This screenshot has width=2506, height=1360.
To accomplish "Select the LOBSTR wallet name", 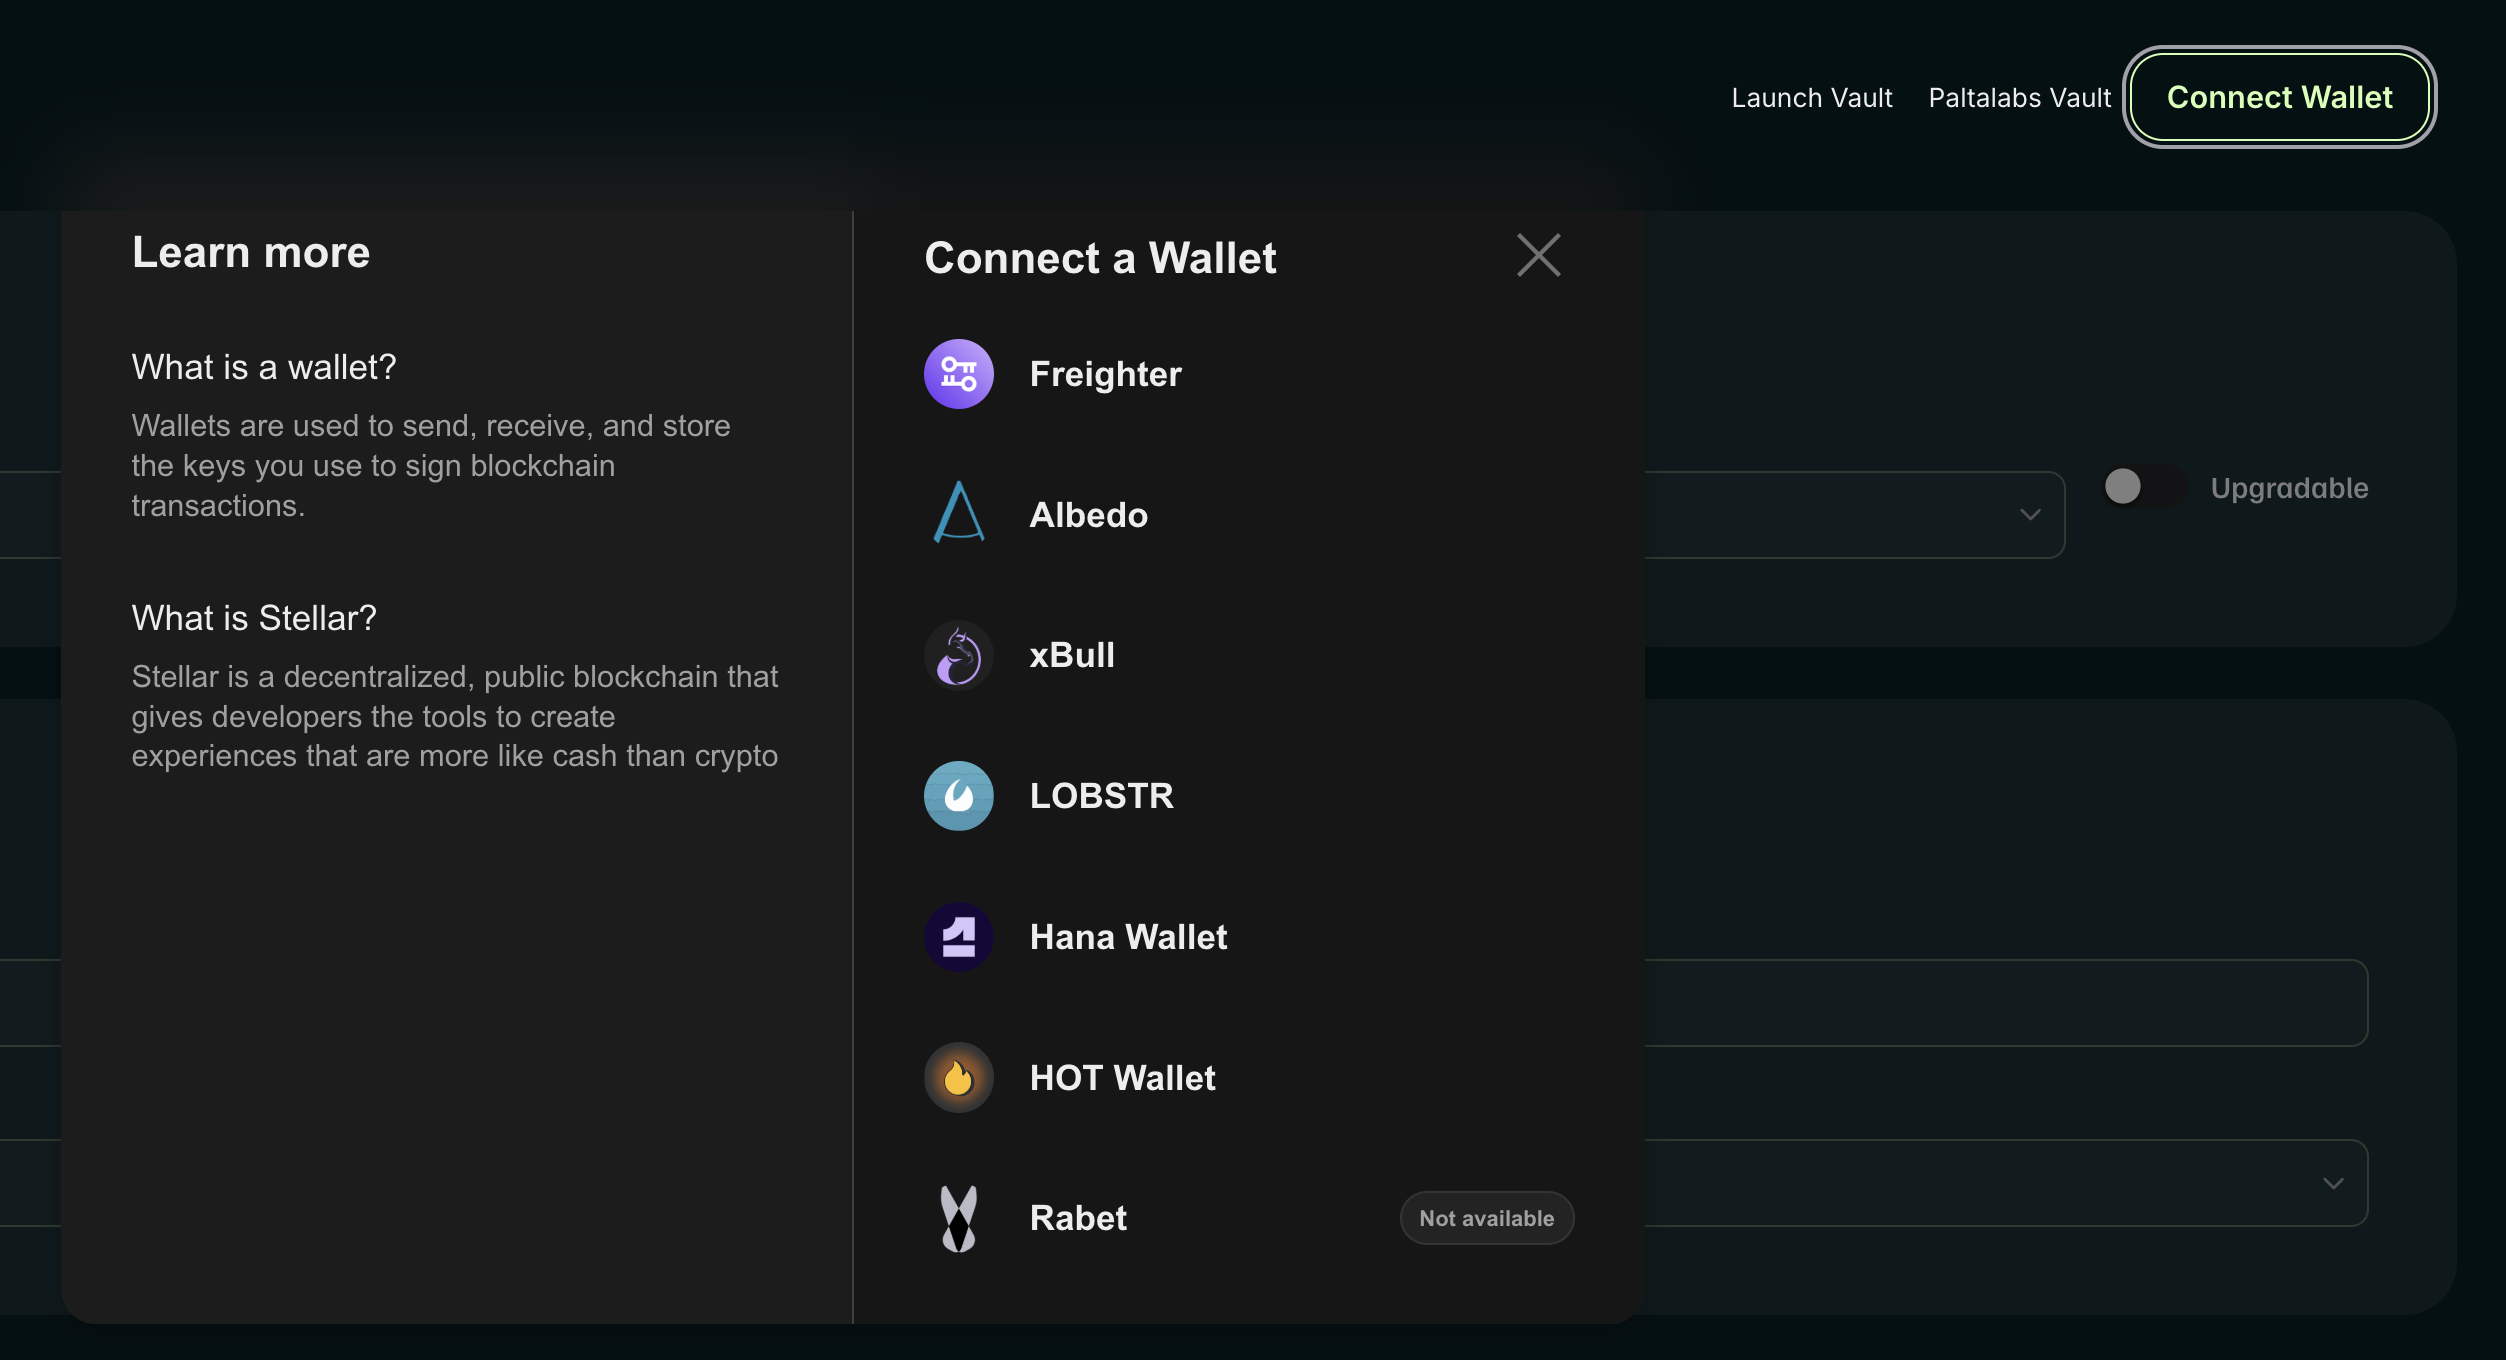I will tap(1101, 796).
